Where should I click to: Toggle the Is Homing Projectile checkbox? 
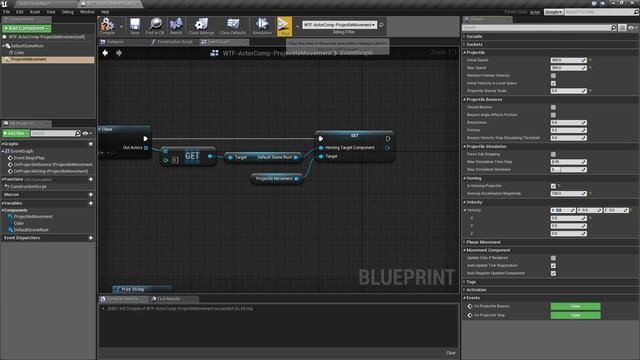[x=553, y=186]
